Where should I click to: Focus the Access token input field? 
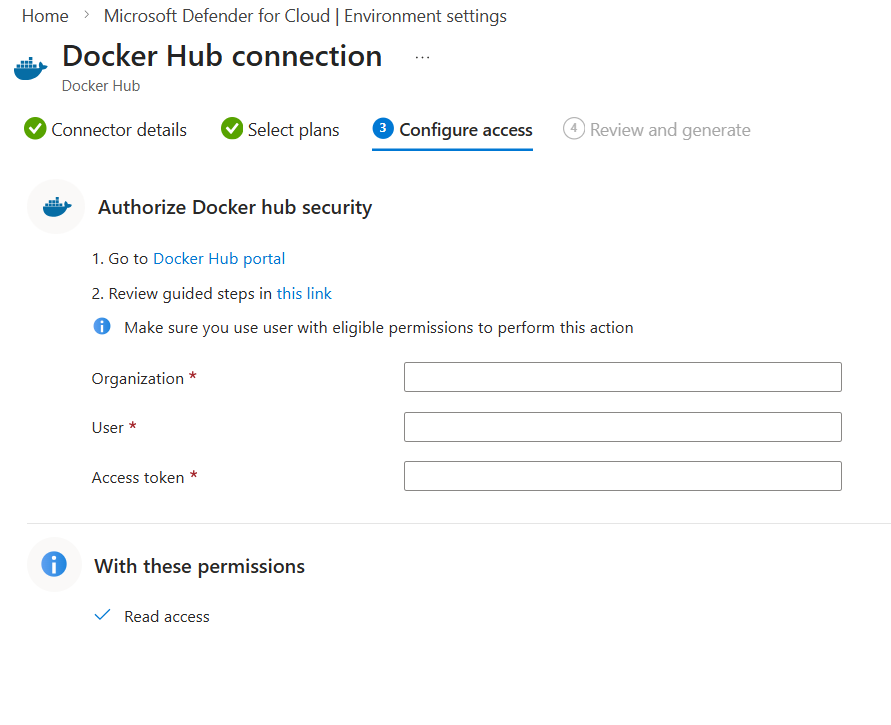pos(623,476)
